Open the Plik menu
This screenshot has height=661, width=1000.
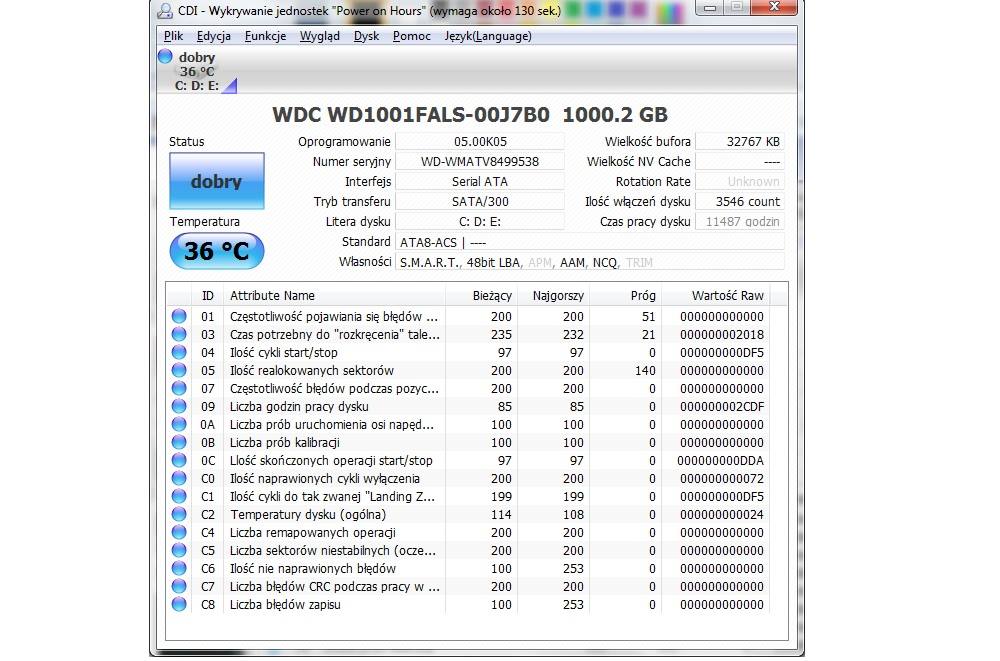tap(173, 36)
